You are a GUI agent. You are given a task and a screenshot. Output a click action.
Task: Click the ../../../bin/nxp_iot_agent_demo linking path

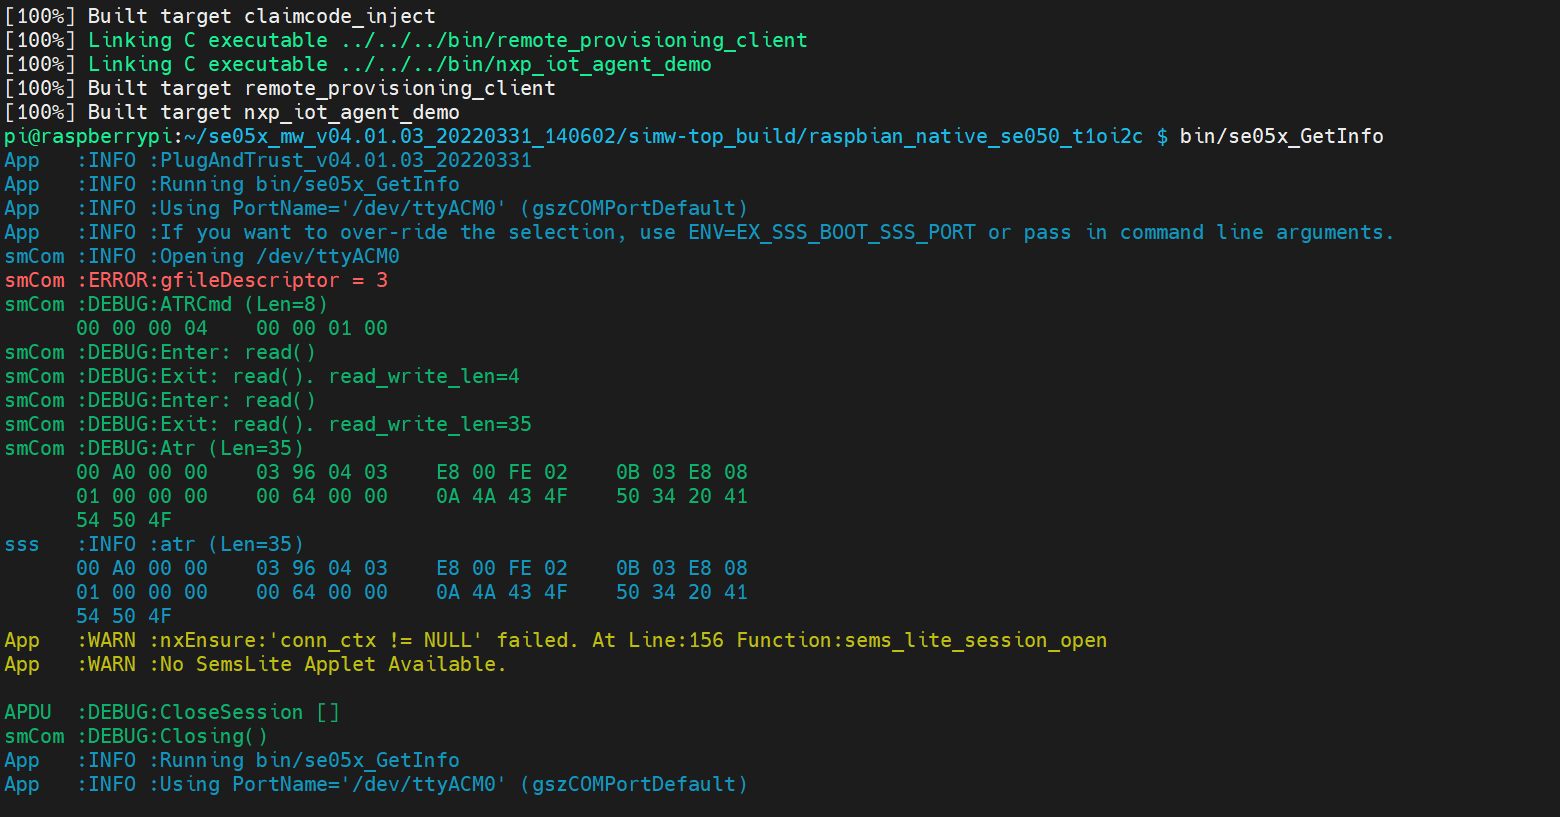(526, 64)
